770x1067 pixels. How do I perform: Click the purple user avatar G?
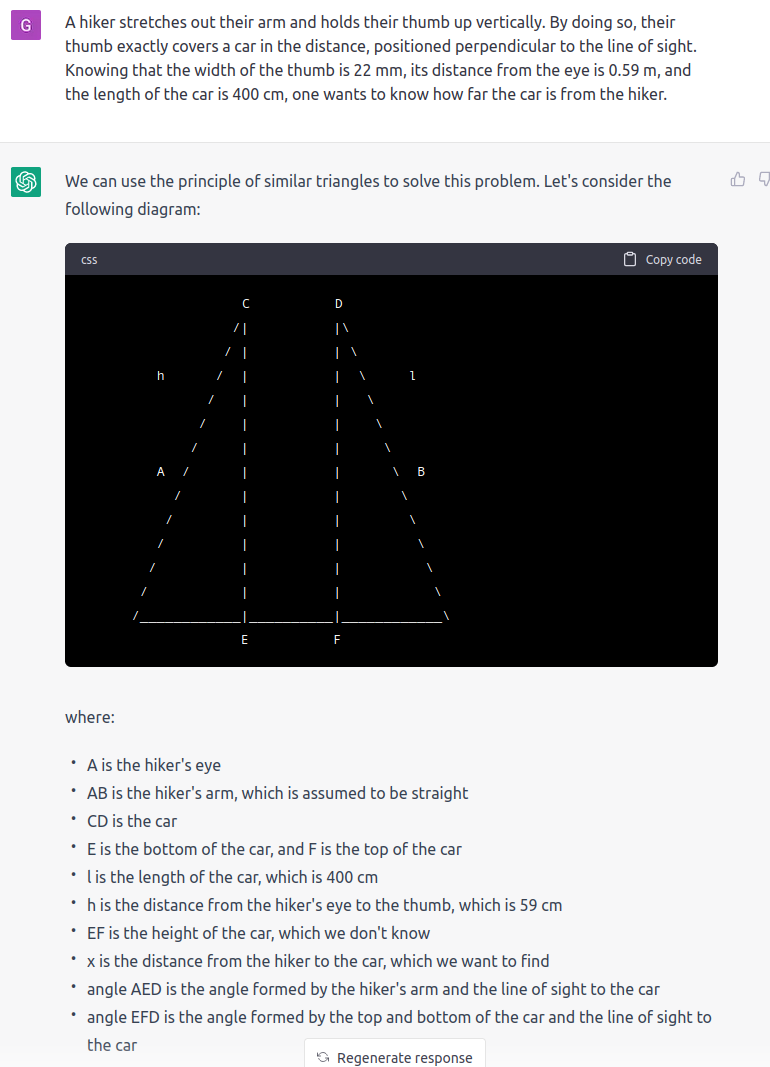click(x=26, y=25)
